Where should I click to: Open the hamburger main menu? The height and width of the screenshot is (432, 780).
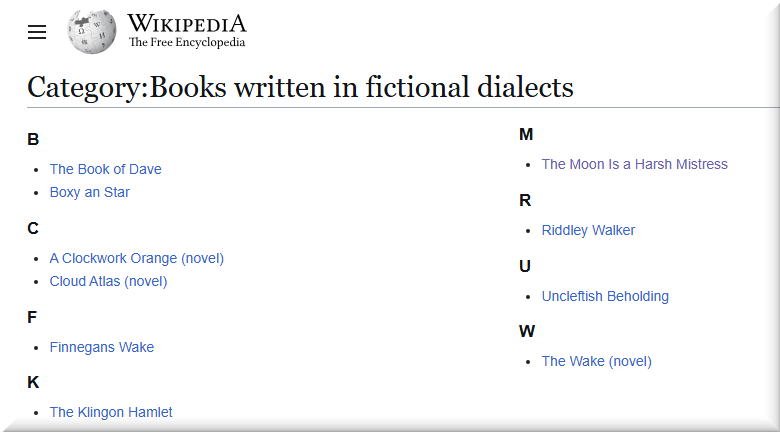[x=37, y=32]
